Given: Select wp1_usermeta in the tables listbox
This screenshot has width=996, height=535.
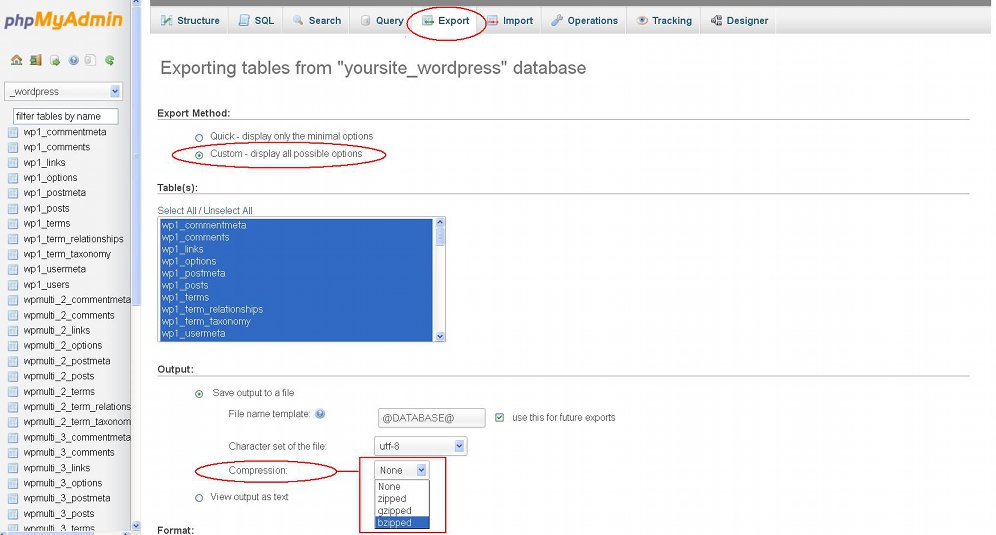Looking at the screenshot, I should point(296,334).
